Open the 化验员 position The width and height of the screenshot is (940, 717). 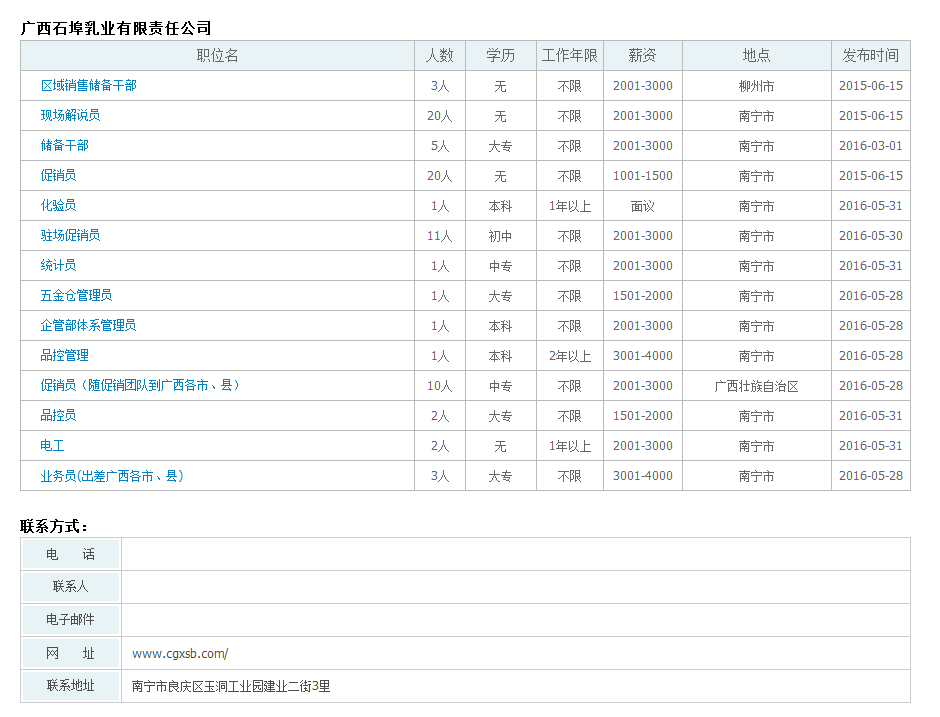pos(58,206)
